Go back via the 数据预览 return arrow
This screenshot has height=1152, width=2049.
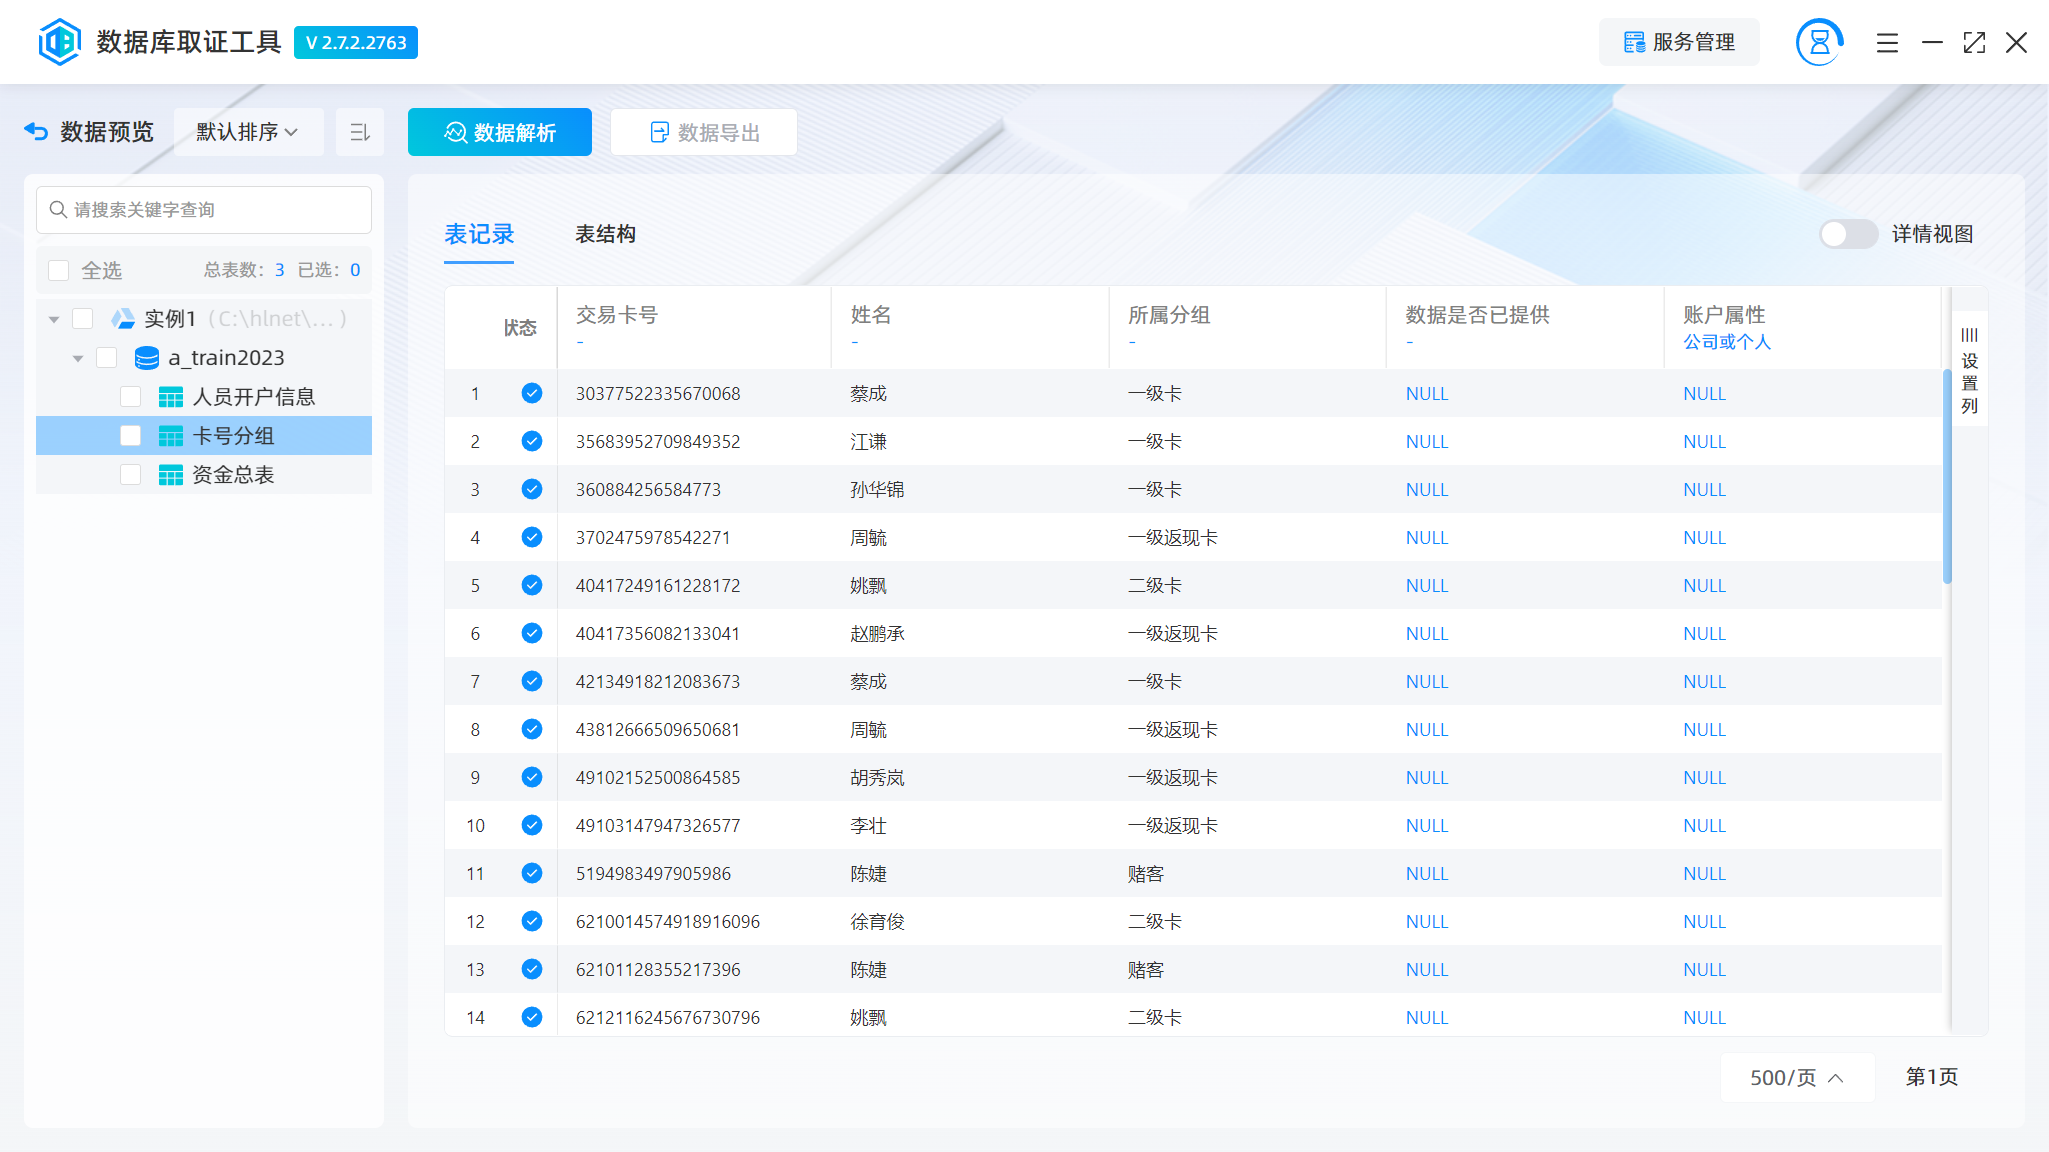[36, 132]
